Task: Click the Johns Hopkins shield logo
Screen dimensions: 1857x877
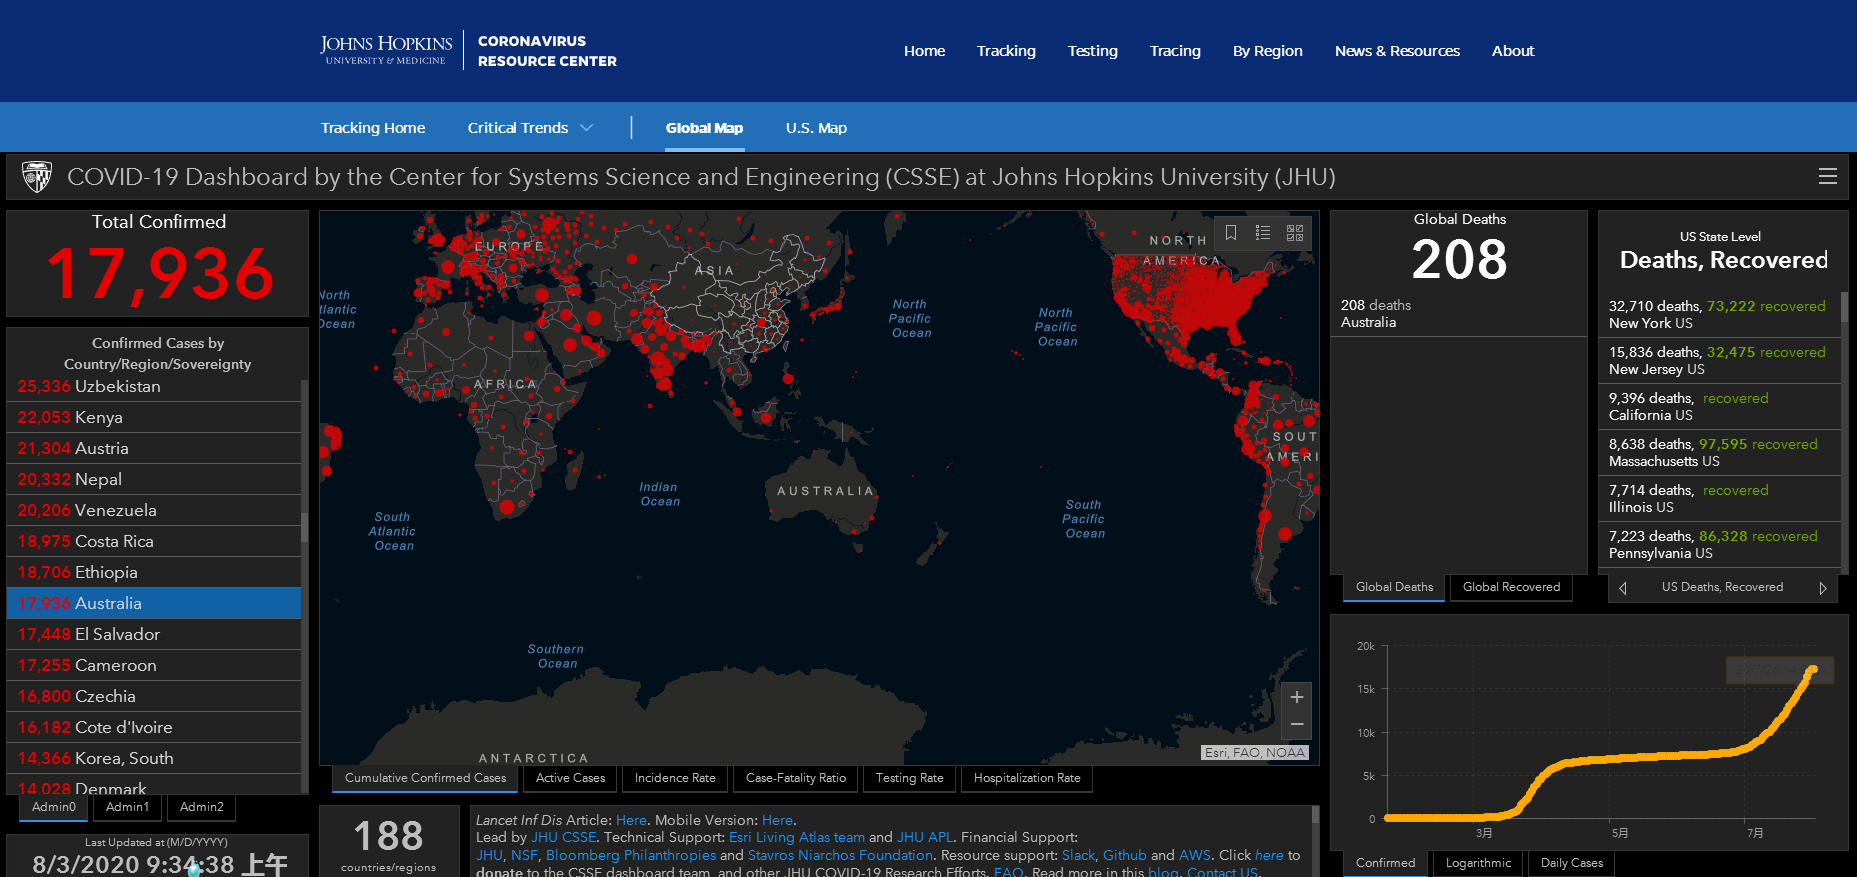Action: 37,177
